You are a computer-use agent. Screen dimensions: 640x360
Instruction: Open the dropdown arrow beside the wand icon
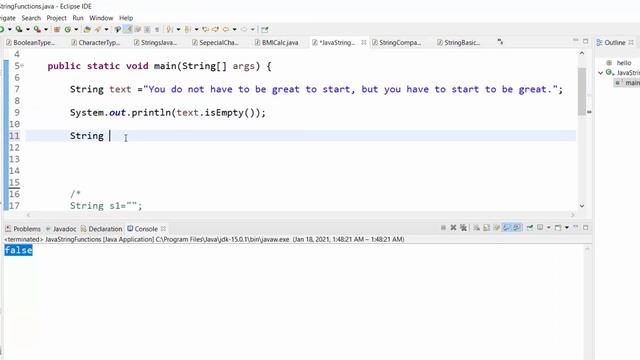point(107,29)
